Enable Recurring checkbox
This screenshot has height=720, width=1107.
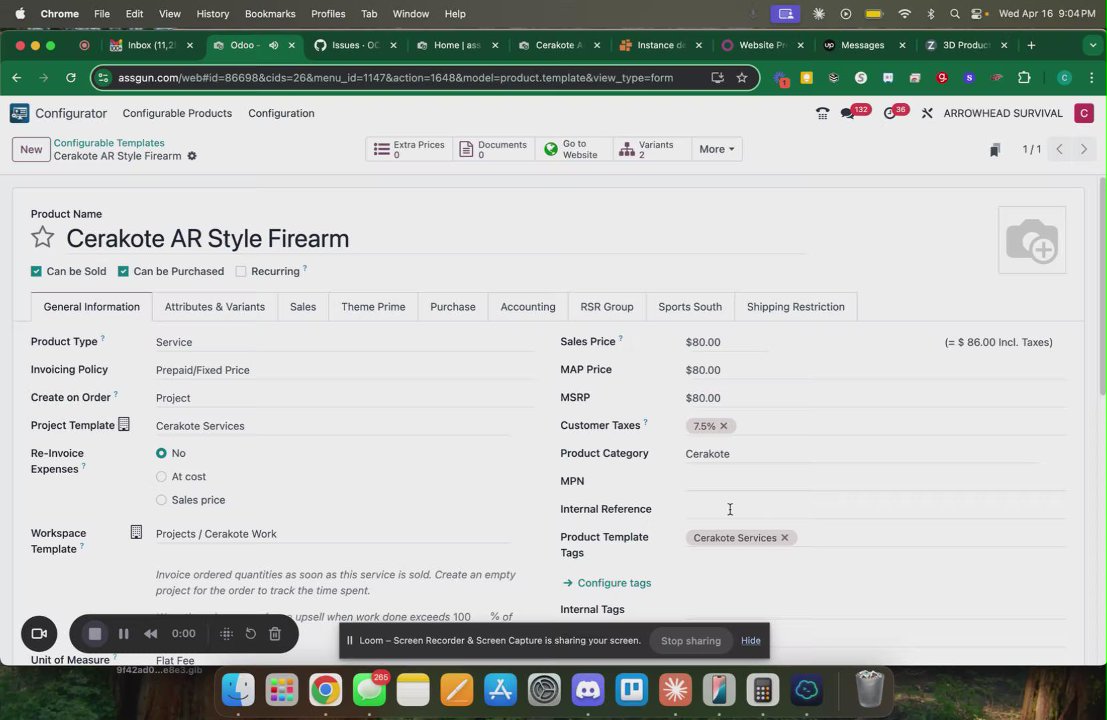tap(241, 271)
